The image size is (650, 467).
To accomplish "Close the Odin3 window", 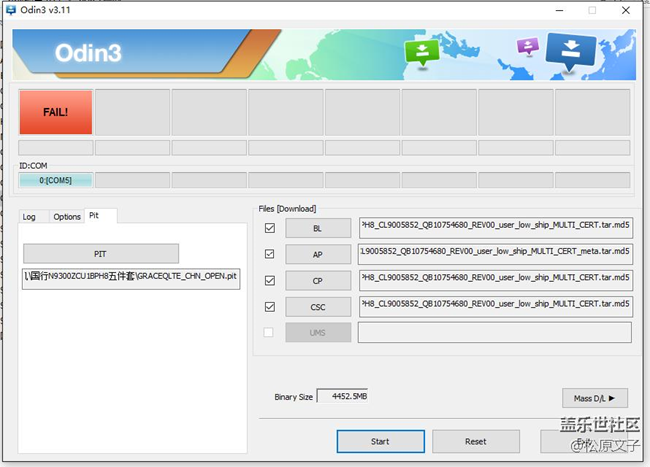I will (x=628, y=10).
